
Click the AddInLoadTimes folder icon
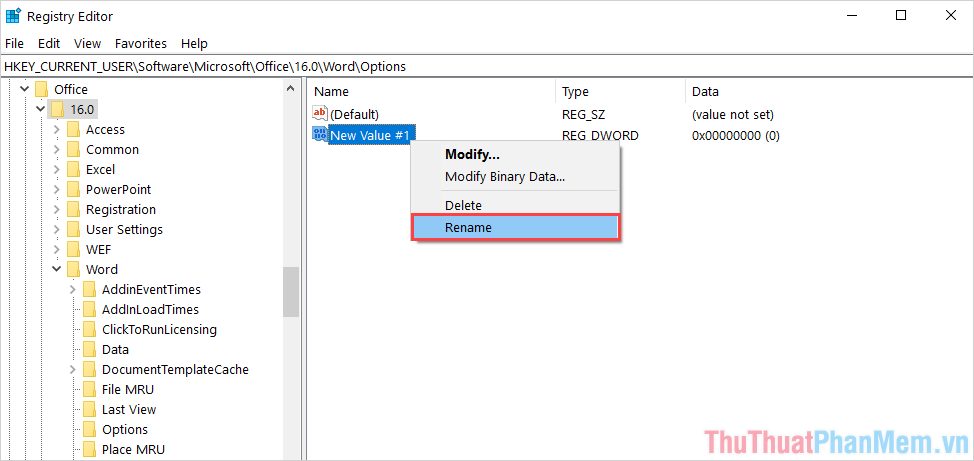click(90, 309)
